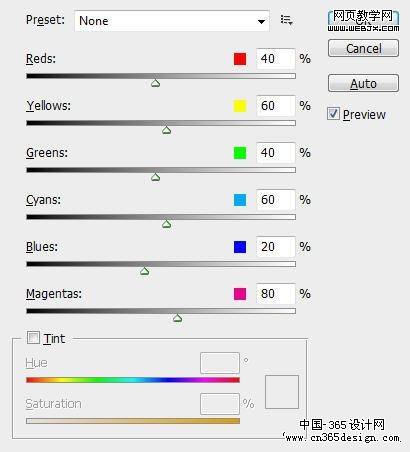Click the Blues percentage input field
The height and width of the screenshot is (452, 410).
276,247
